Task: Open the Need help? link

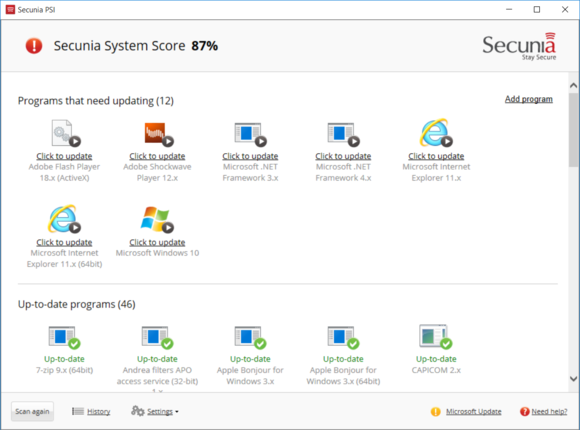Action: (x=549, y=411)
